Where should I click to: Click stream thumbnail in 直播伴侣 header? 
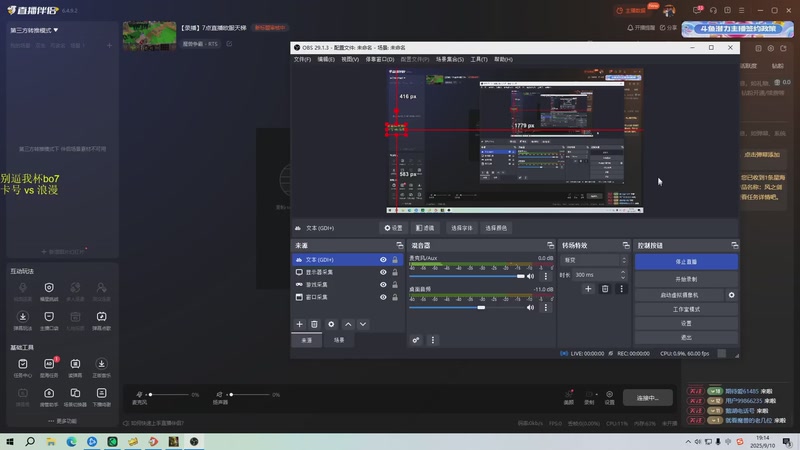coord(149,35)
